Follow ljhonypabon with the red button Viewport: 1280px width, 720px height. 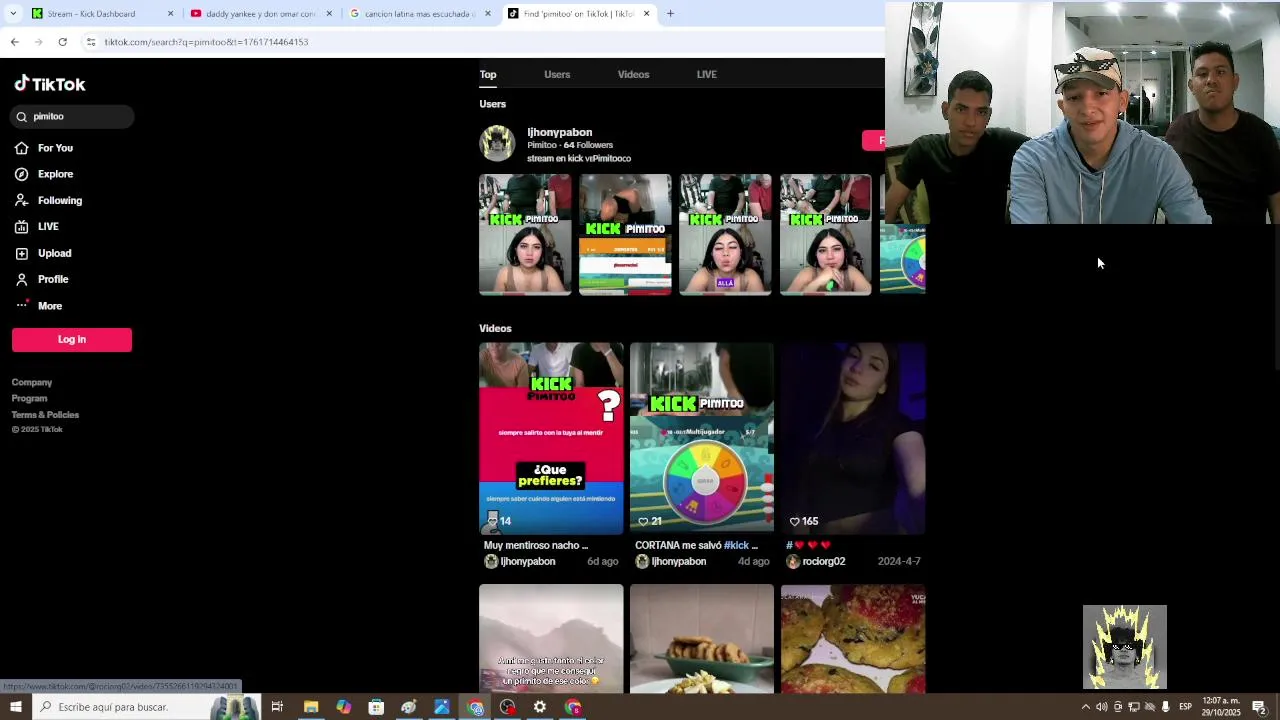coord(874,141)
